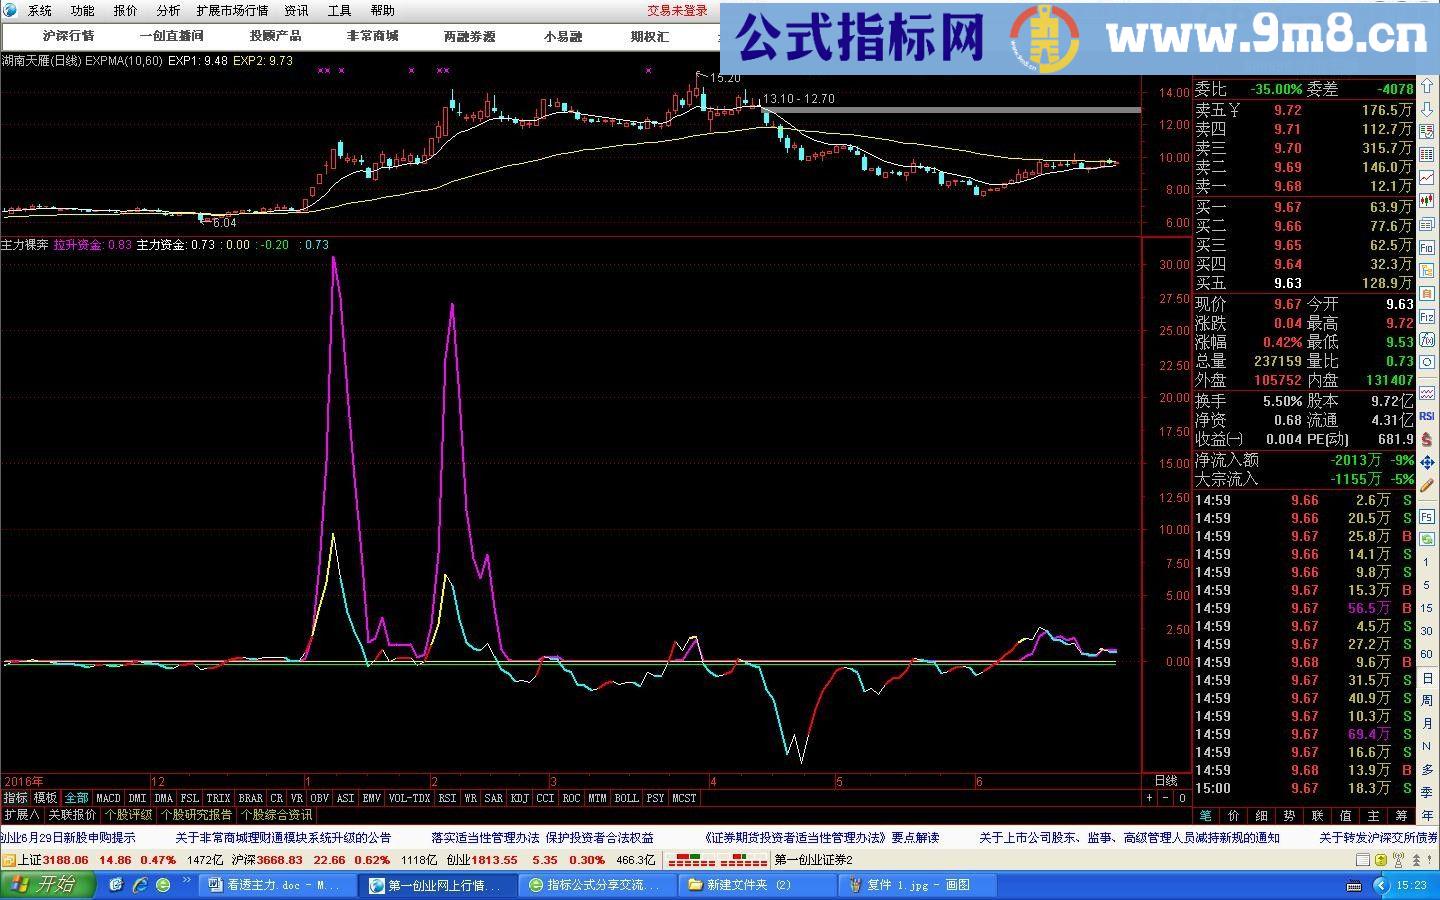Image resolution: width=1440 pixels, height=900 pixels.
Task: Click the F12 trading icon in sidebar
Action: 1427,317
